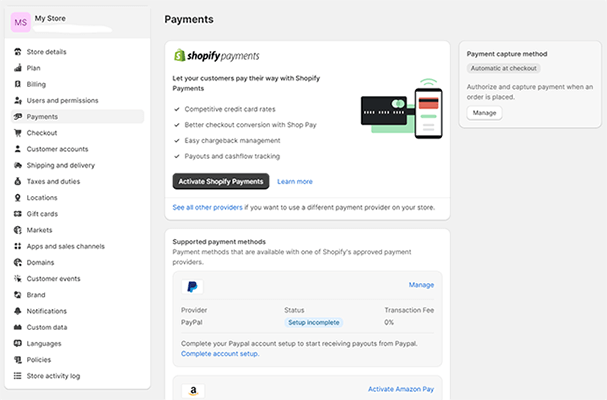Select Apps and sales channels
Image resolution: width=607 pixels, height=400 pixels.
66,246
